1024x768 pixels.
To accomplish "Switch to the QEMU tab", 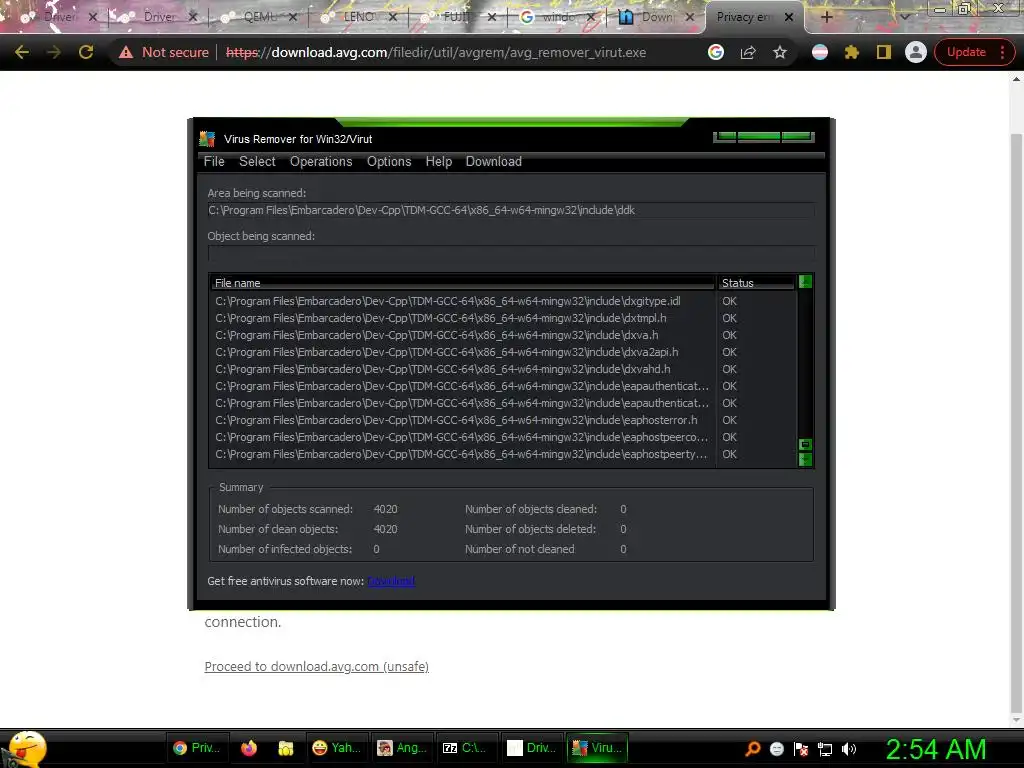I will 260,17.
